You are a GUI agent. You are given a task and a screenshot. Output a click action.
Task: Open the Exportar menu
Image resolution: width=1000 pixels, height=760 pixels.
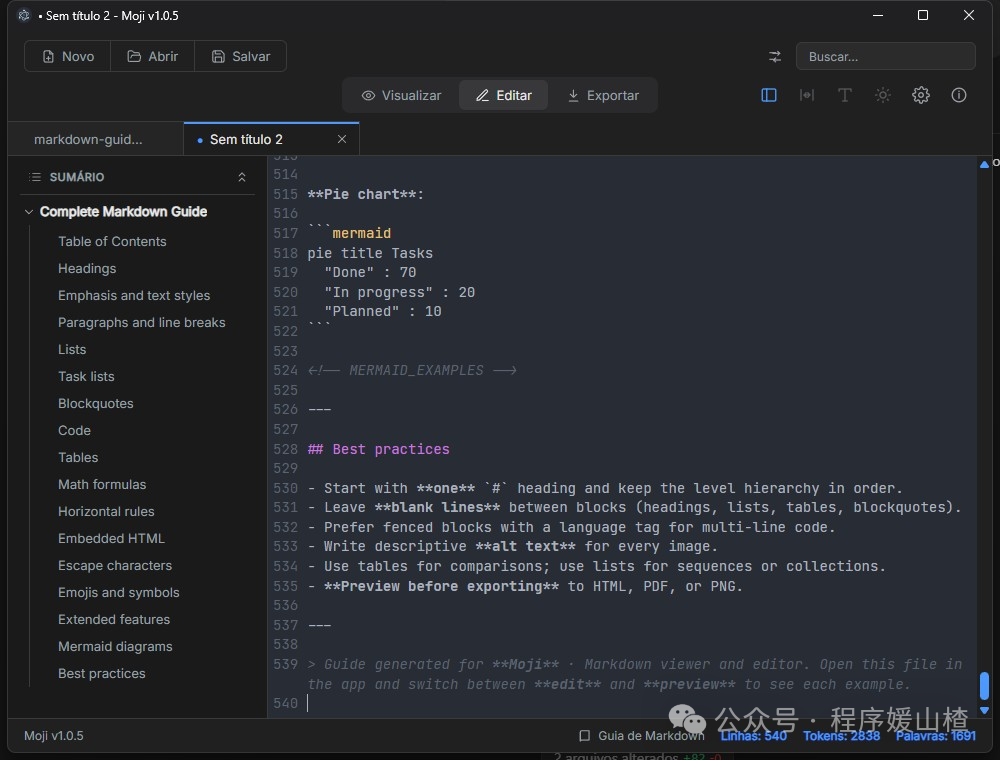click(603, 95)
